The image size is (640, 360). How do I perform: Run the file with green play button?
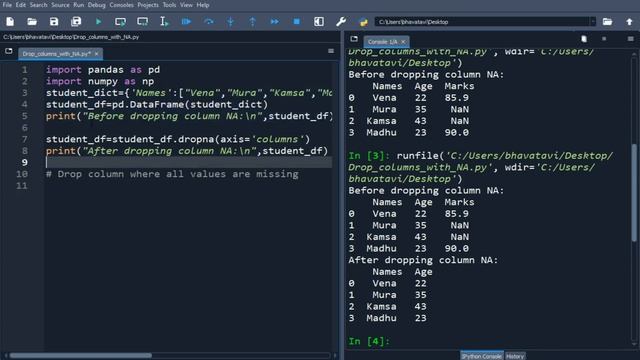(x=98, y=22)
